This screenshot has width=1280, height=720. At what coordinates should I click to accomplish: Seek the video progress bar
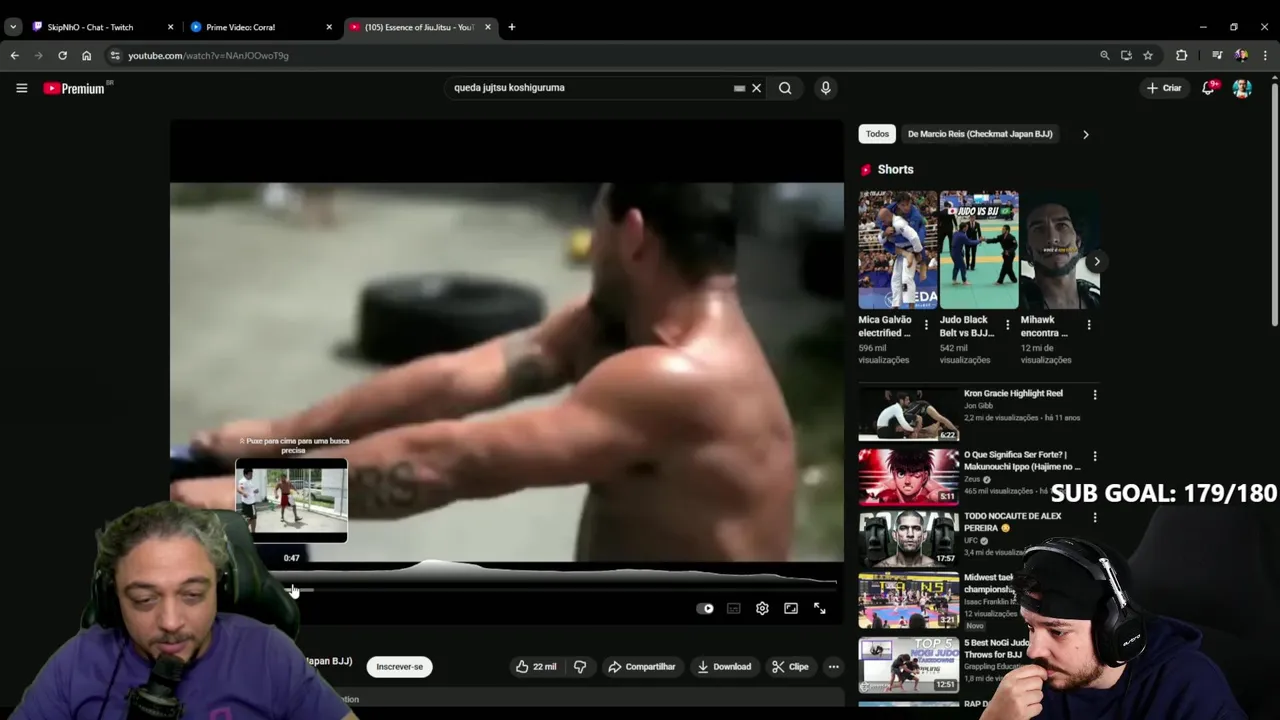click(x=505, y=590)
